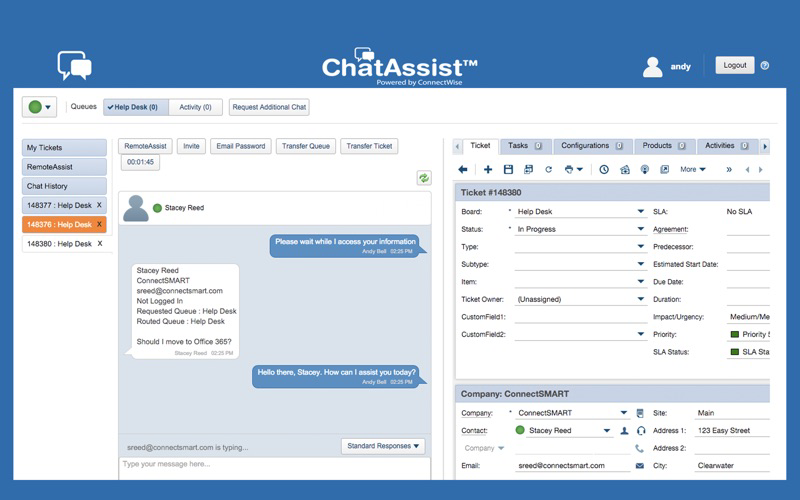Switch to the Tasks tab
The height and width of the screenshot is (500, 800).
click(x=524, y=146)
